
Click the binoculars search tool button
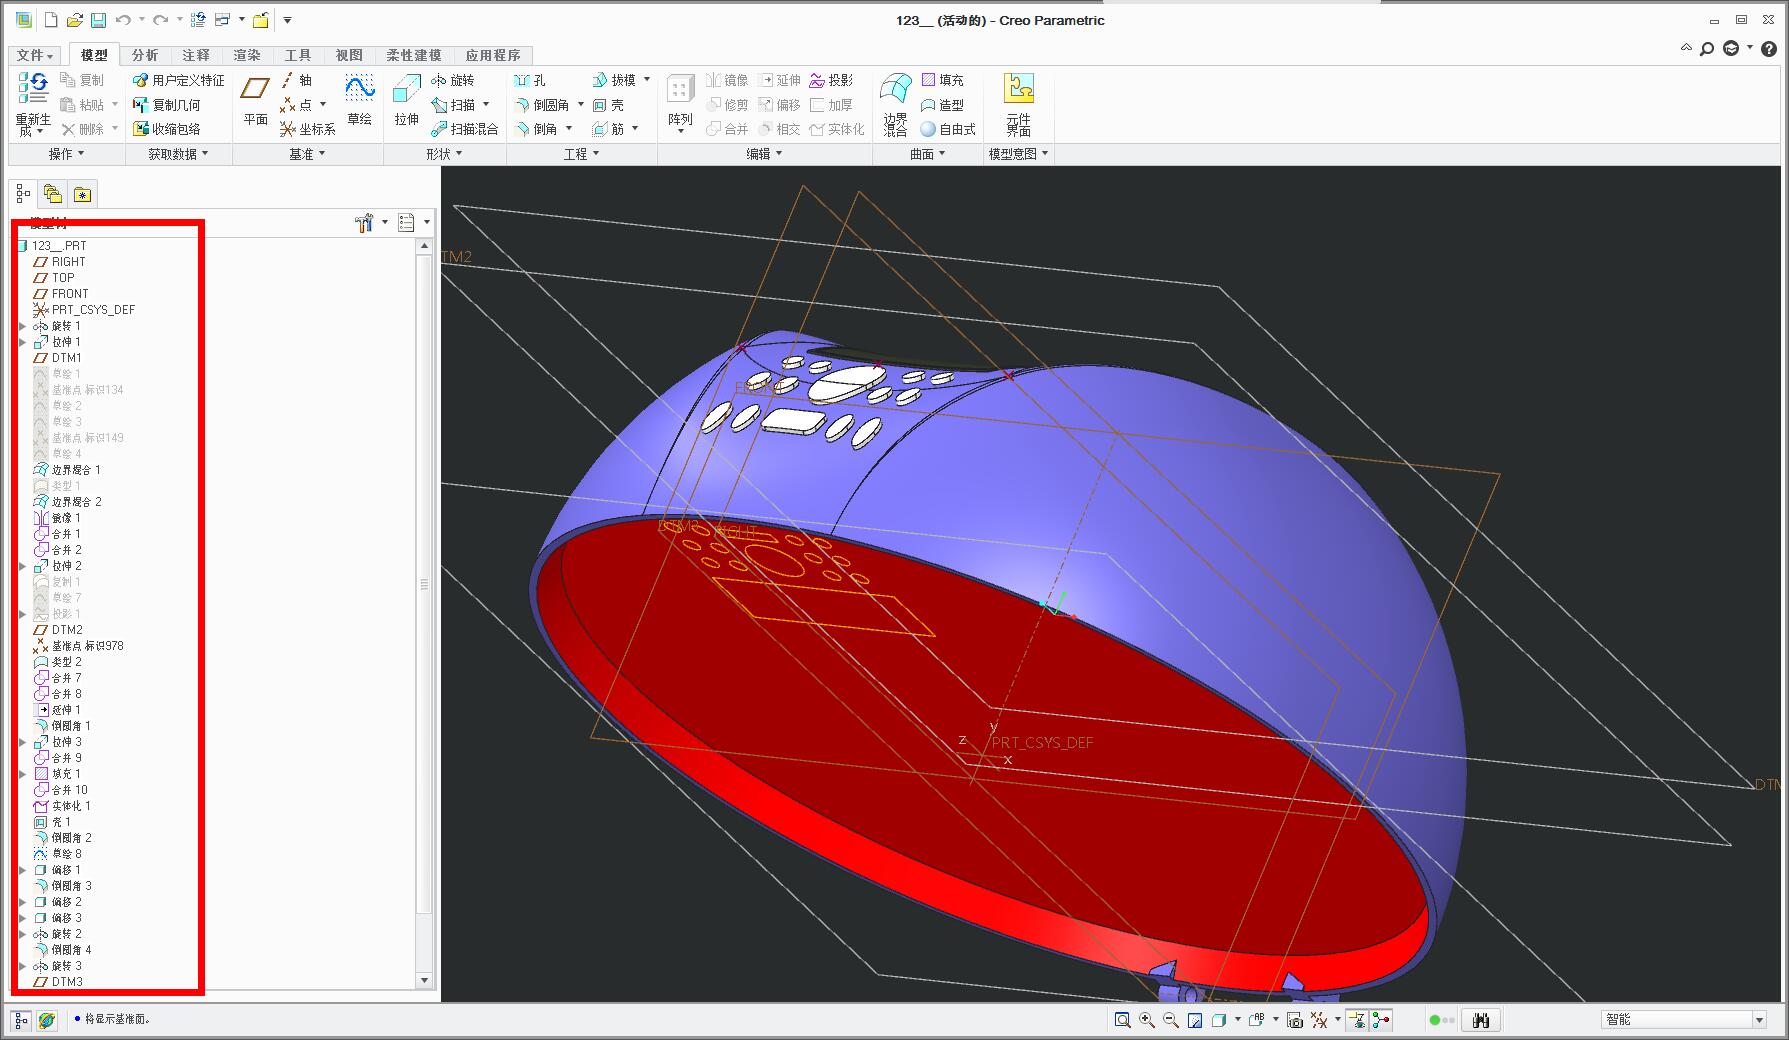1481,1020
